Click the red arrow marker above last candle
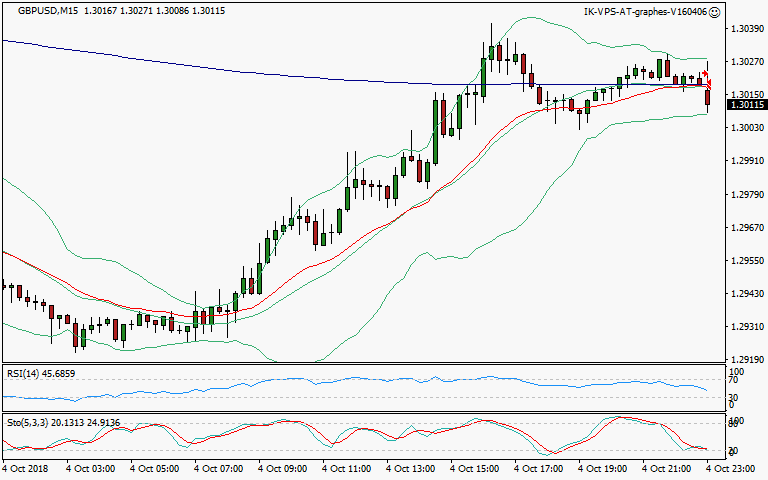The image size is (768, 480). click(x=704, y=73)
